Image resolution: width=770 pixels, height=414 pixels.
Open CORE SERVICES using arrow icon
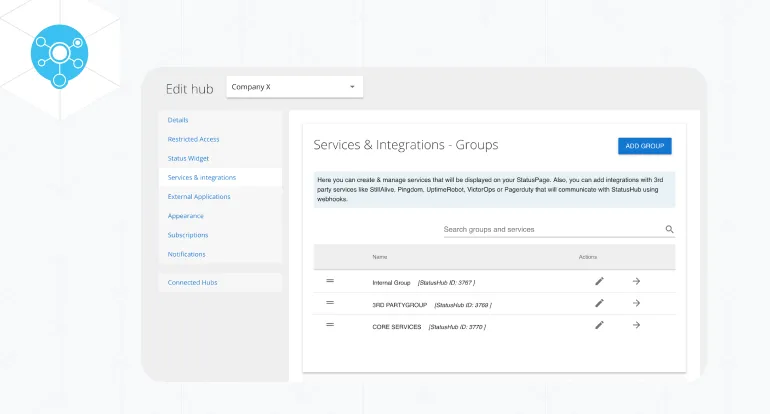636,325
